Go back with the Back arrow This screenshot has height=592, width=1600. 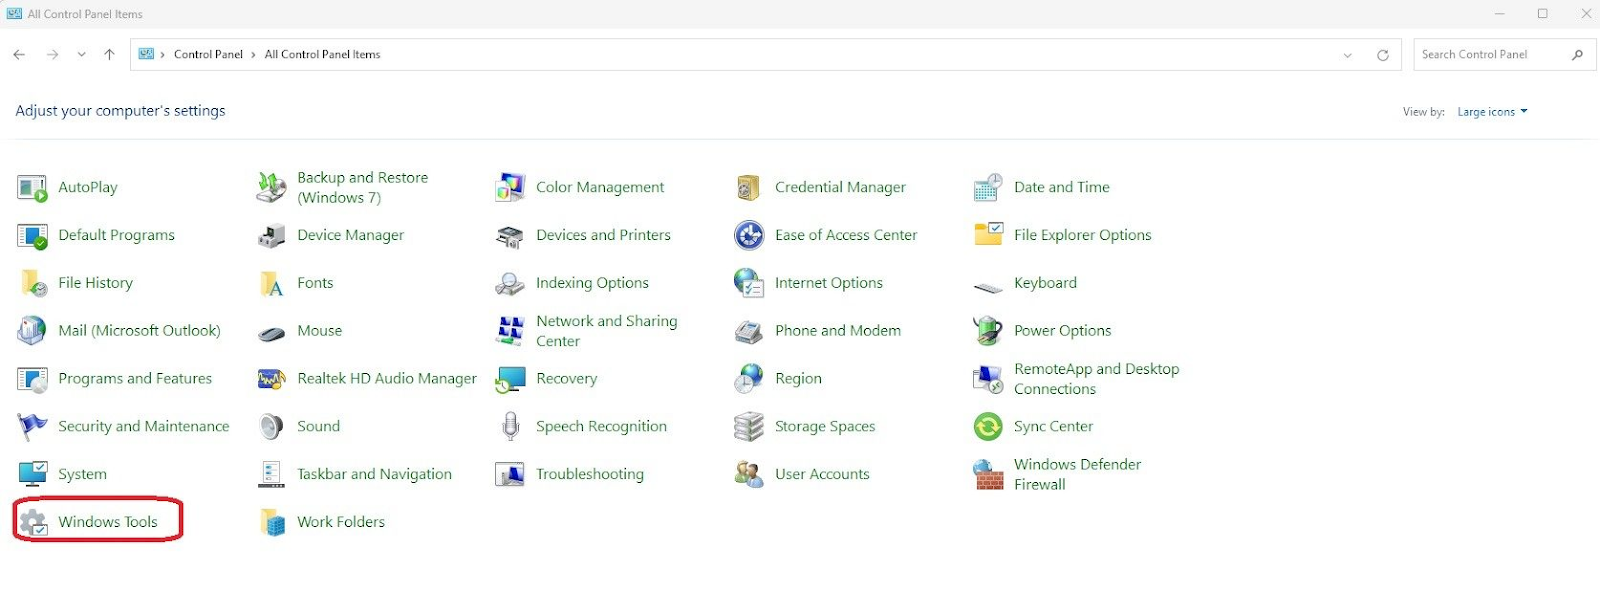(x=19, y=55)
